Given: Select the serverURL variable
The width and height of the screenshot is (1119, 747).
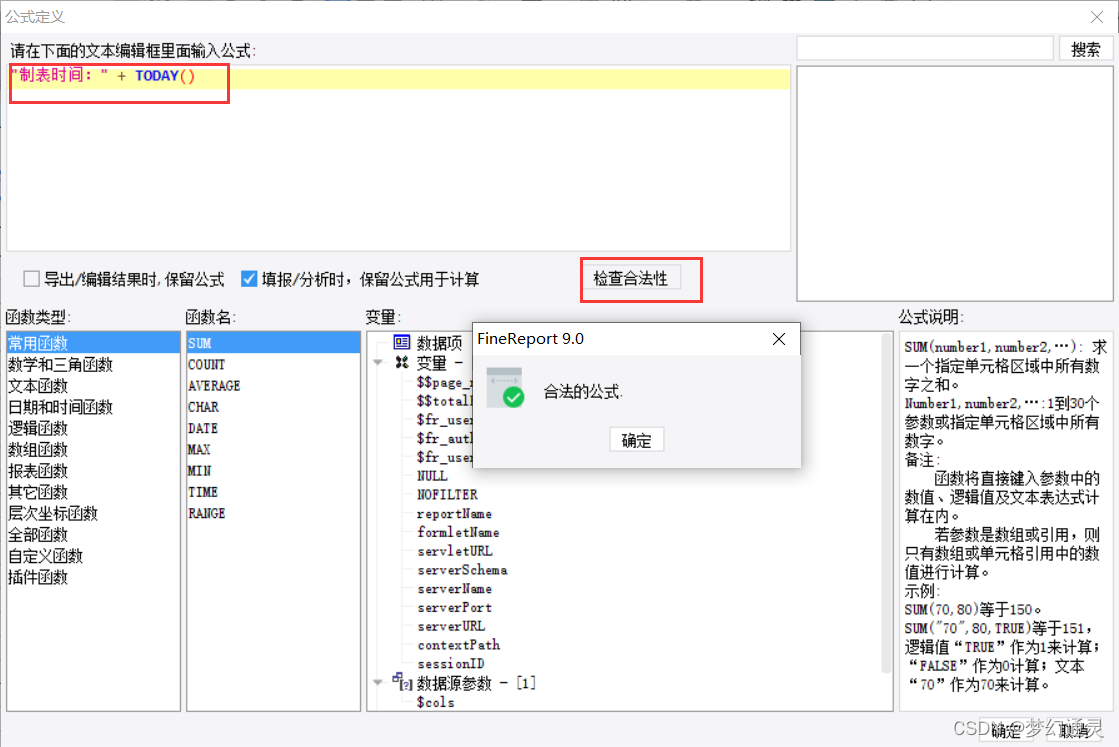Looking at the screenshot, I should click(451, 626).
